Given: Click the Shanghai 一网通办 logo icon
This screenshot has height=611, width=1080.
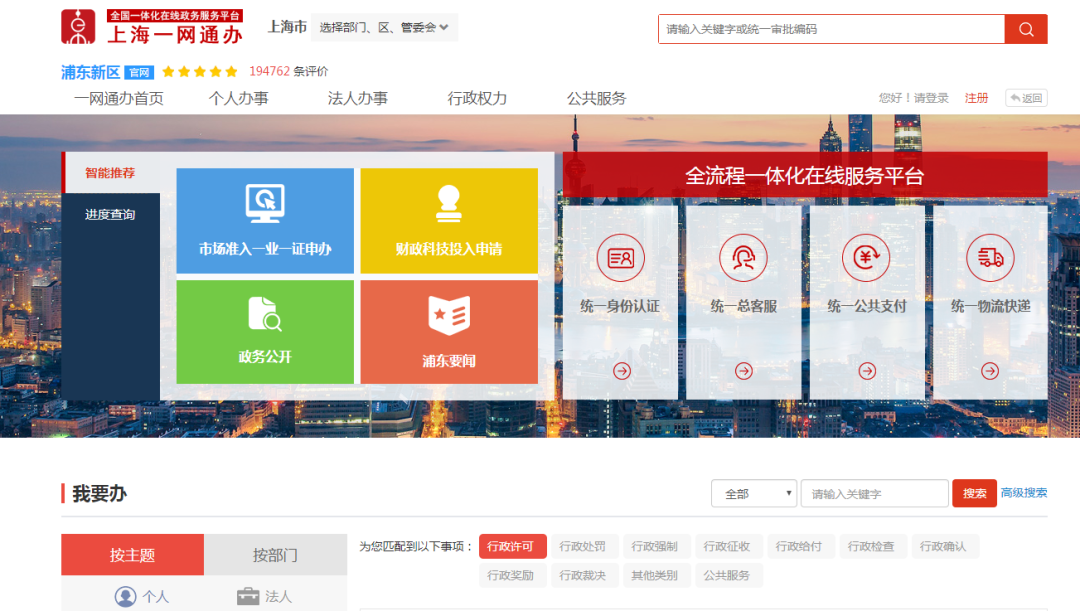Looking at the screenshot, I should (x=78, y=27).
